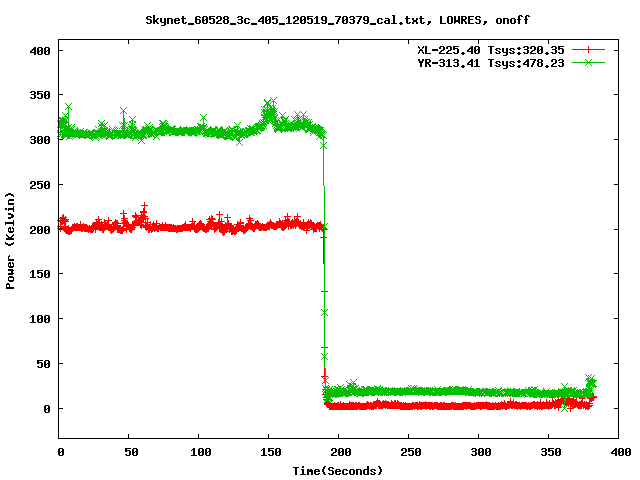Screen dimensions: 640x480
Task: Click x-axis tick label 150
Action: pos(271,452)
